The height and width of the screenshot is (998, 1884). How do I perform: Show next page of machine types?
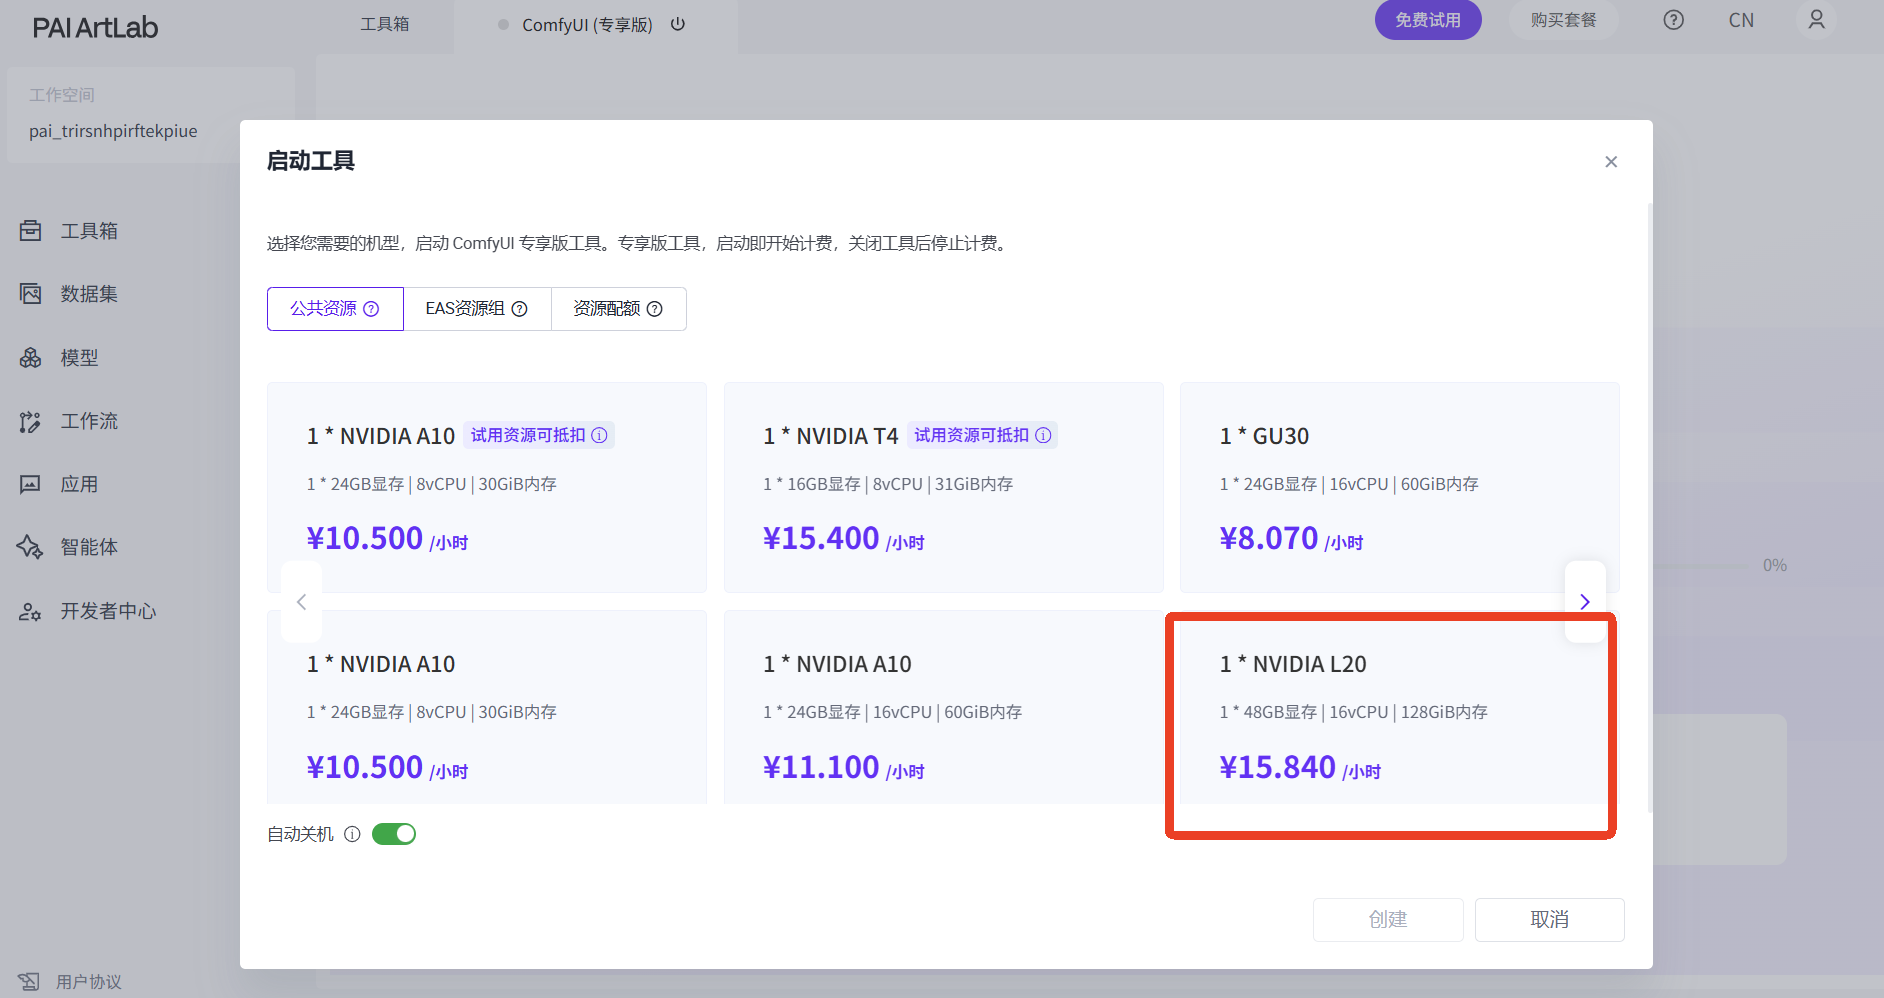coord(1585,602)
